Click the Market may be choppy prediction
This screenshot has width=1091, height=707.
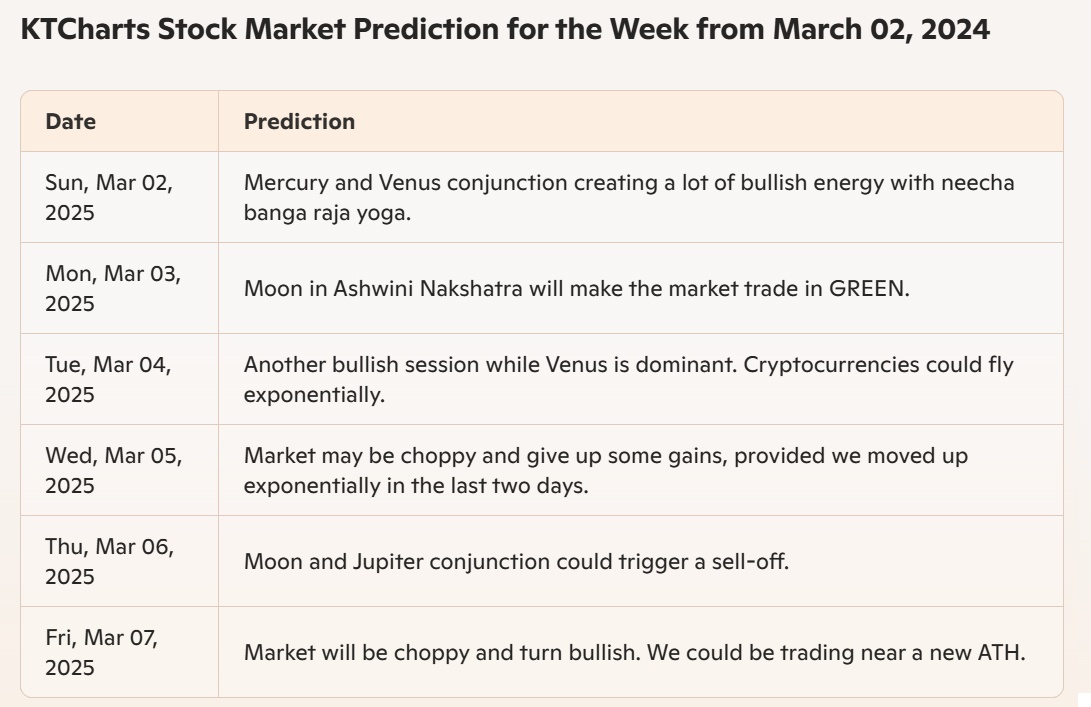click(605, 470)
